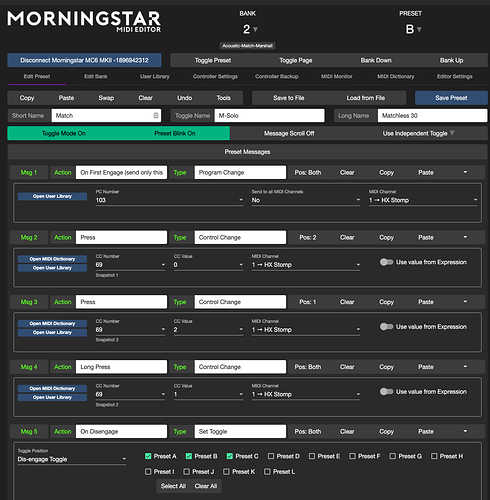
Task: Check the Preset G checkbox
Action: [393, 456]
